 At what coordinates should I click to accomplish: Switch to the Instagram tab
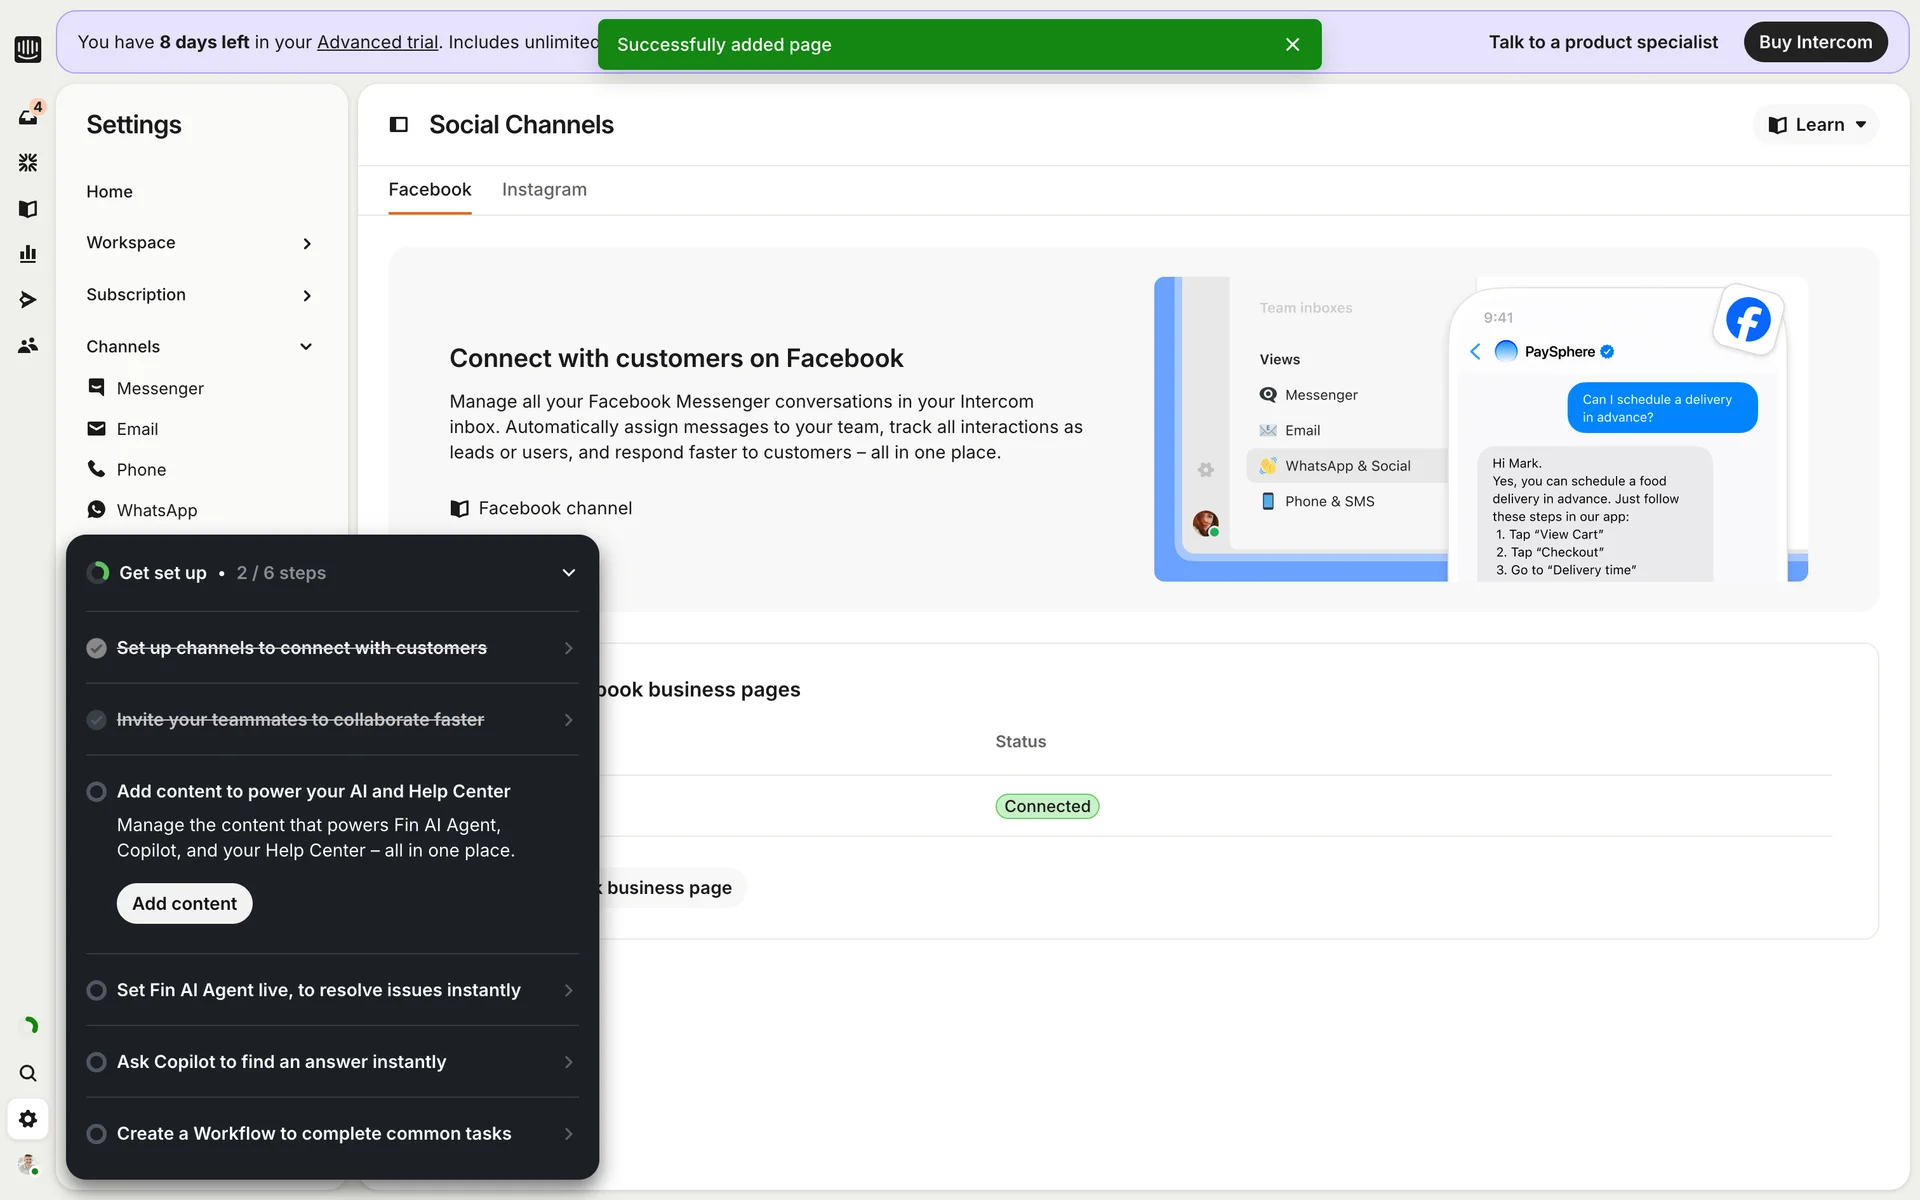pos(544,190)
